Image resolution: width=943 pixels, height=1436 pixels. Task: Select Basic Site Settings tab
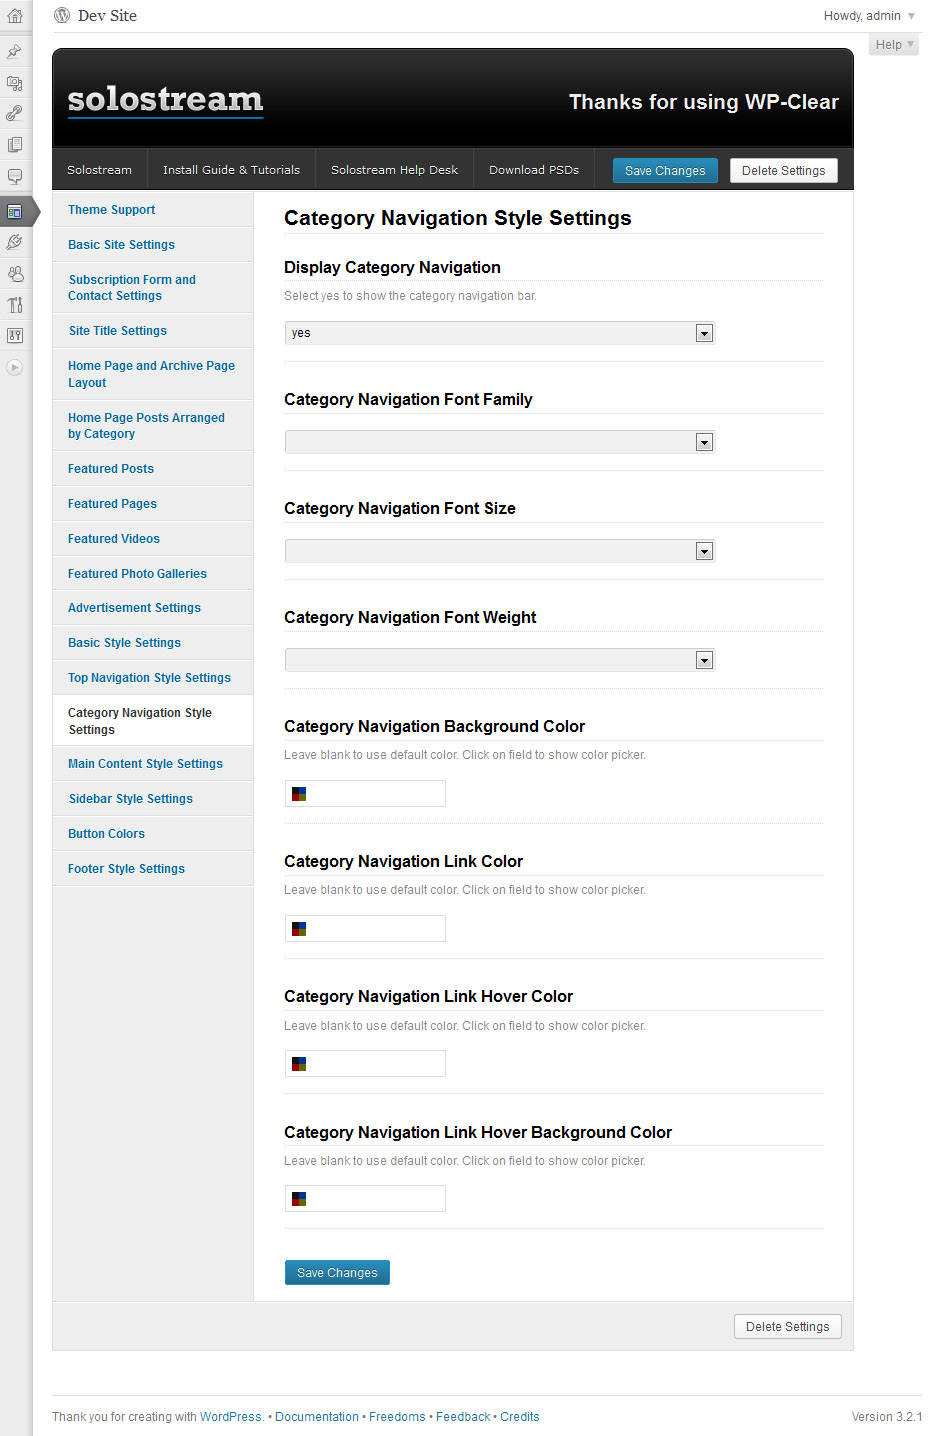153,245
